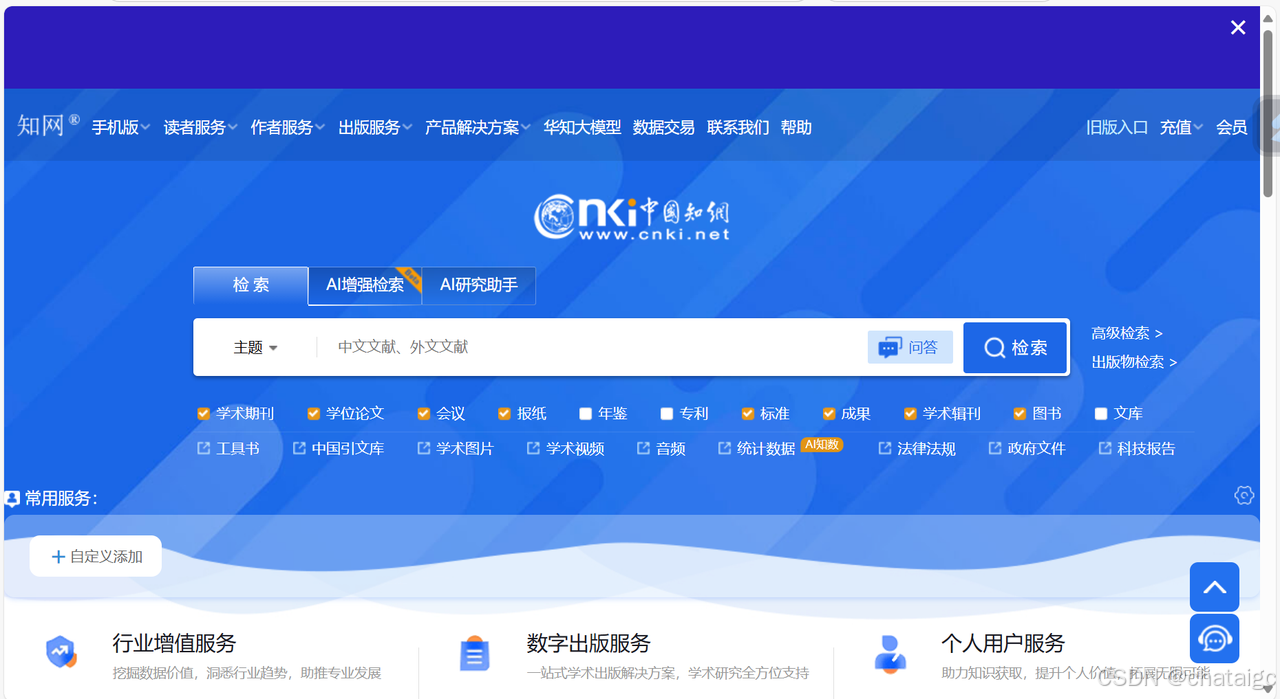
Task: Click the external link icon beside 学术视频
Action: tap(534, 448)
